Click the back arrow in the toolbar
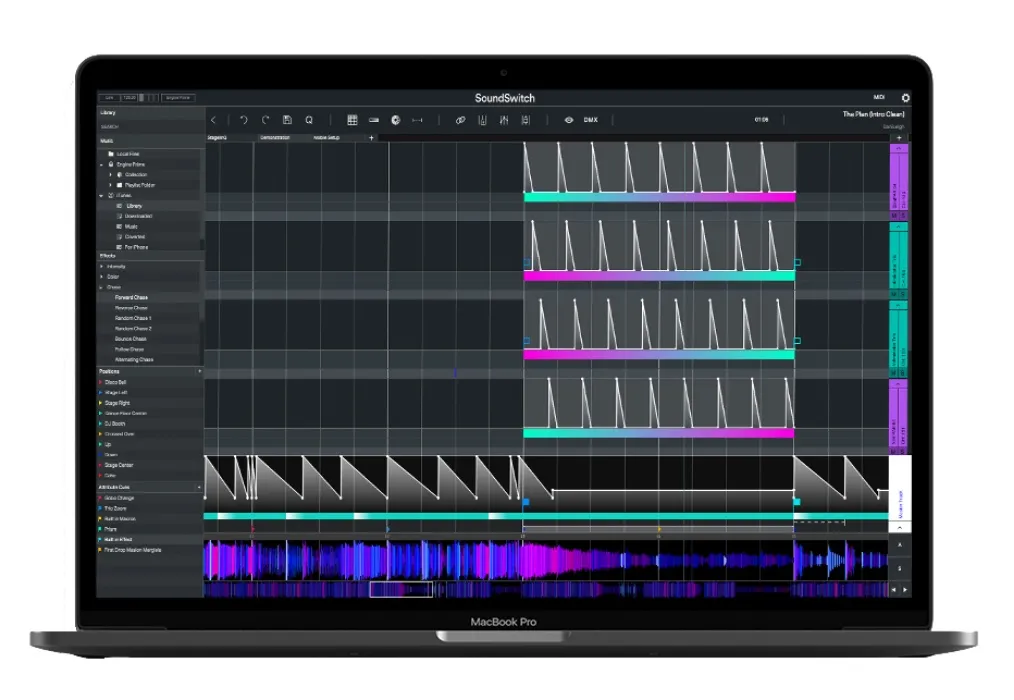 click(213, 120)
